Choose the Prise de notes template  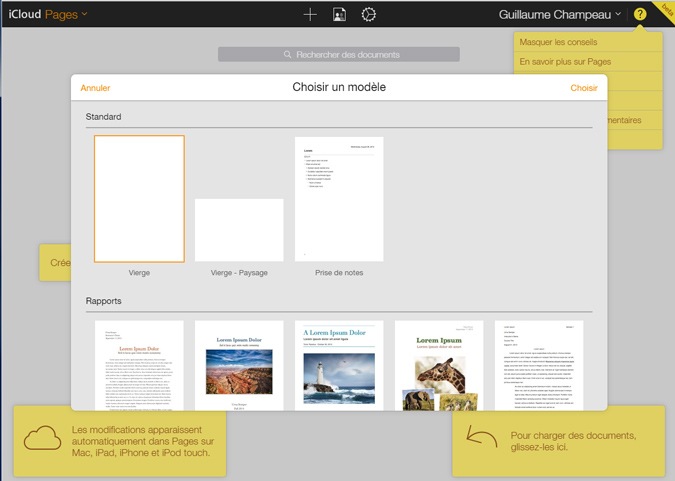(x=339, y=199)
